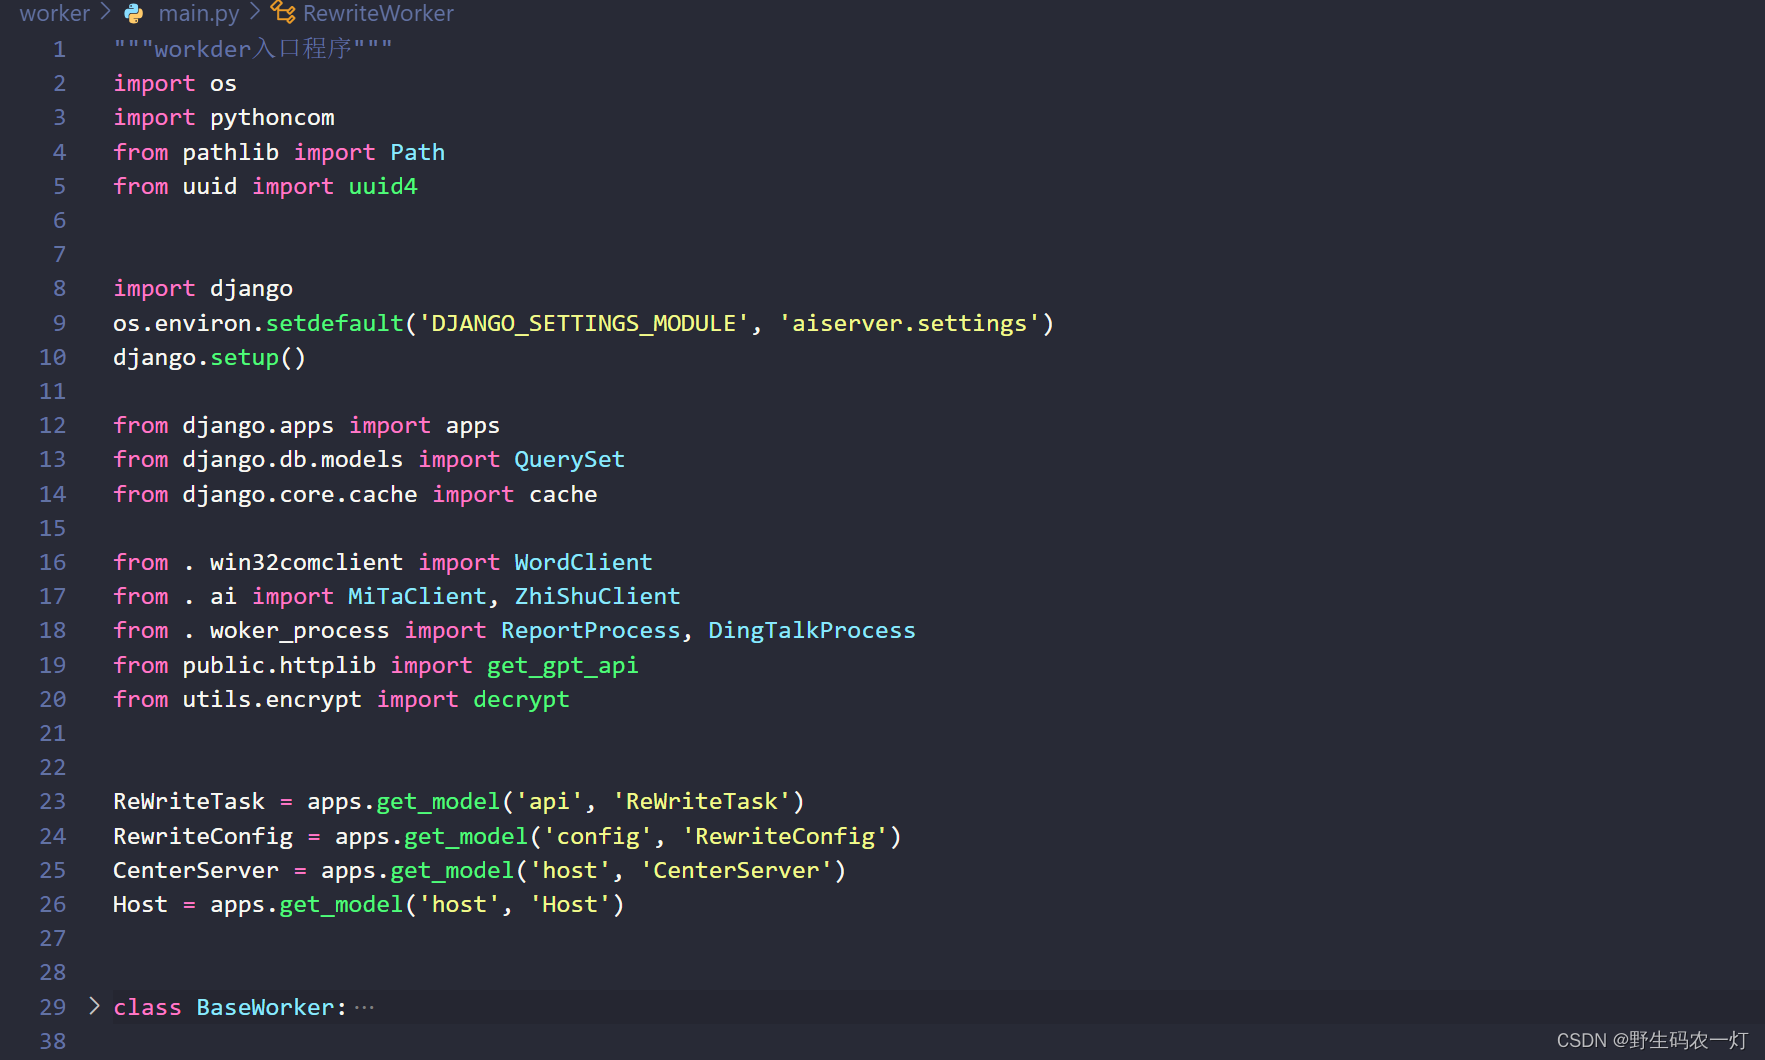The width and height of the screenshot is (1765, 1060).
Task: Click 'ReportProcess' import name
Action: pyautogui.click(x=591, y=630)
